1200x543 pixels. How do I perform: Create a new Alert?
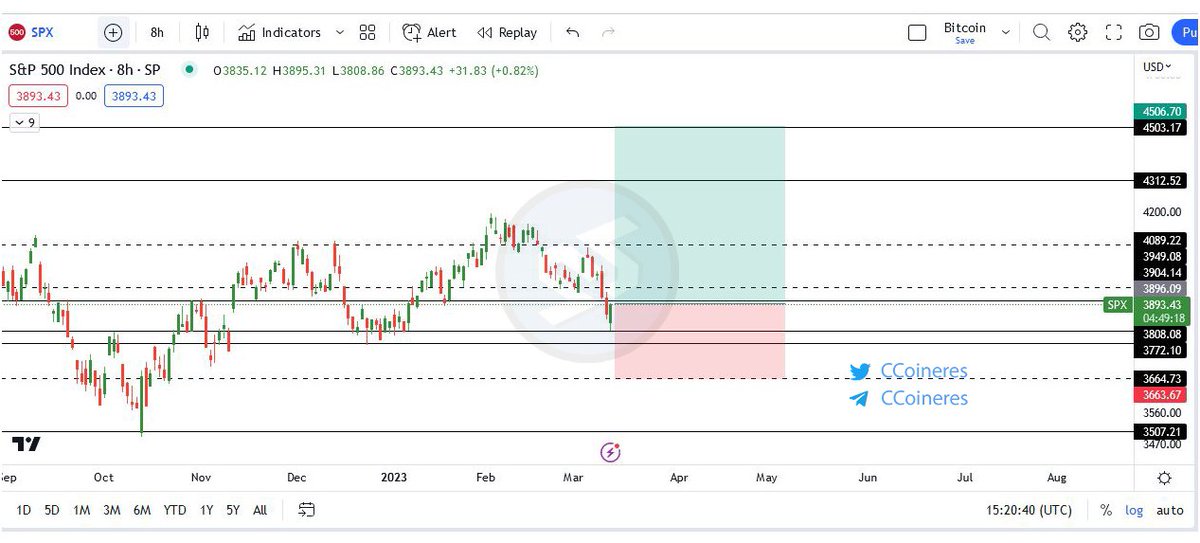tap(429, 32)
